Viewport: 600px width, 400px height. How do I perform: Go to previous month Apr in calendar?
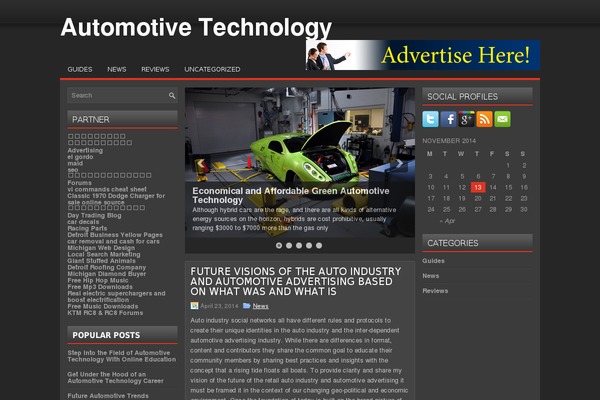(447, 221)
